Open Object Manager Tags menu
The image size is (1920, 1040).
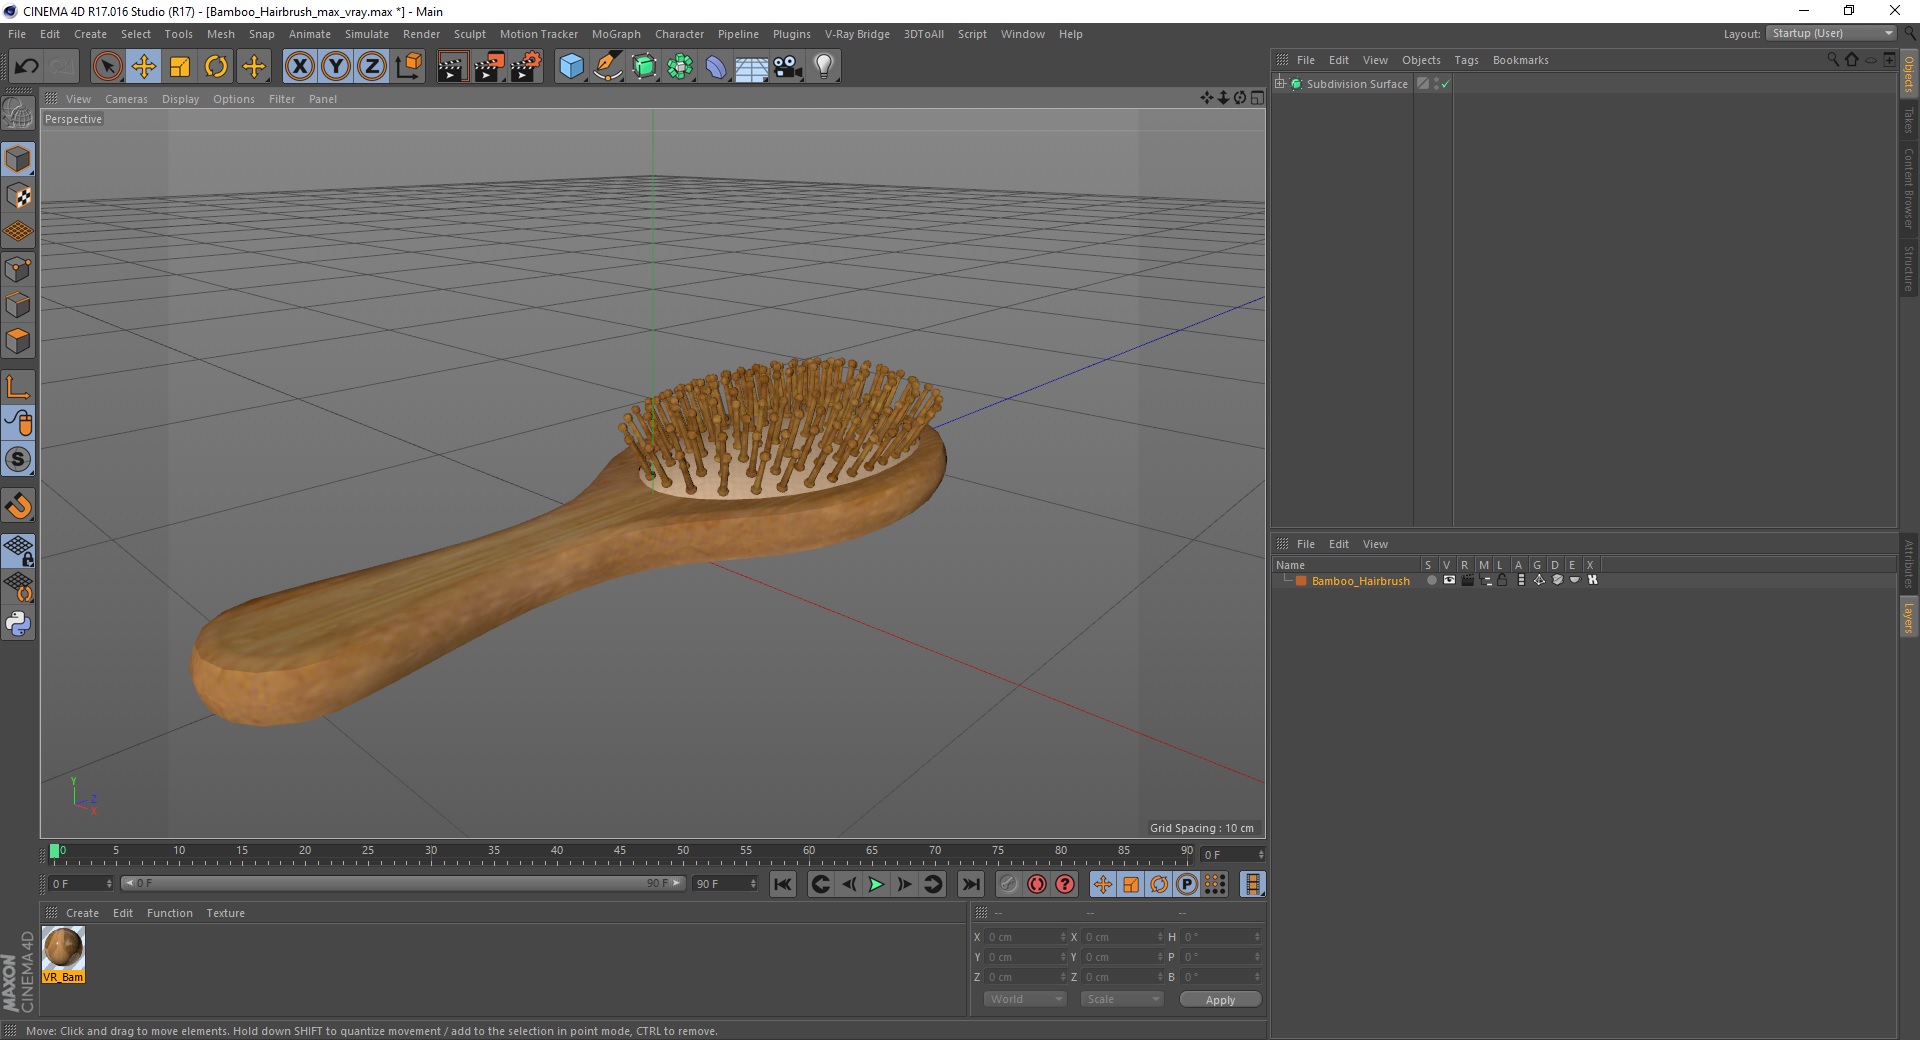click(1466, 60)
